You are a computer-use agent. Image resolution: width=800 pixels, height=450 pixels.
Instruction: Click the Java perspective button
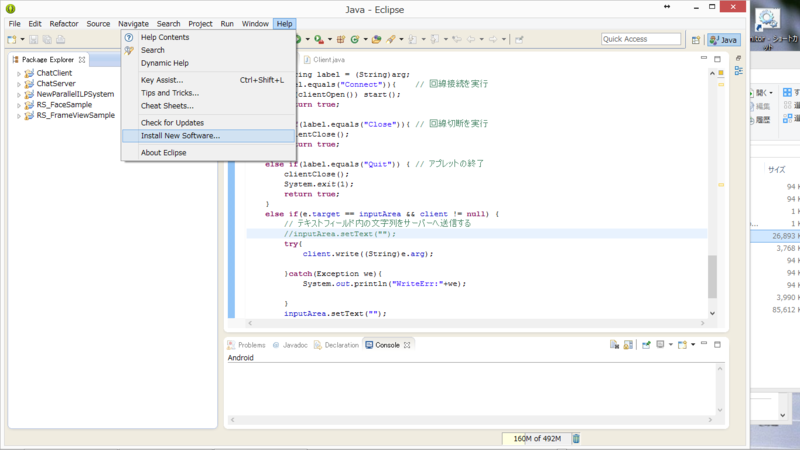point(723,40)
